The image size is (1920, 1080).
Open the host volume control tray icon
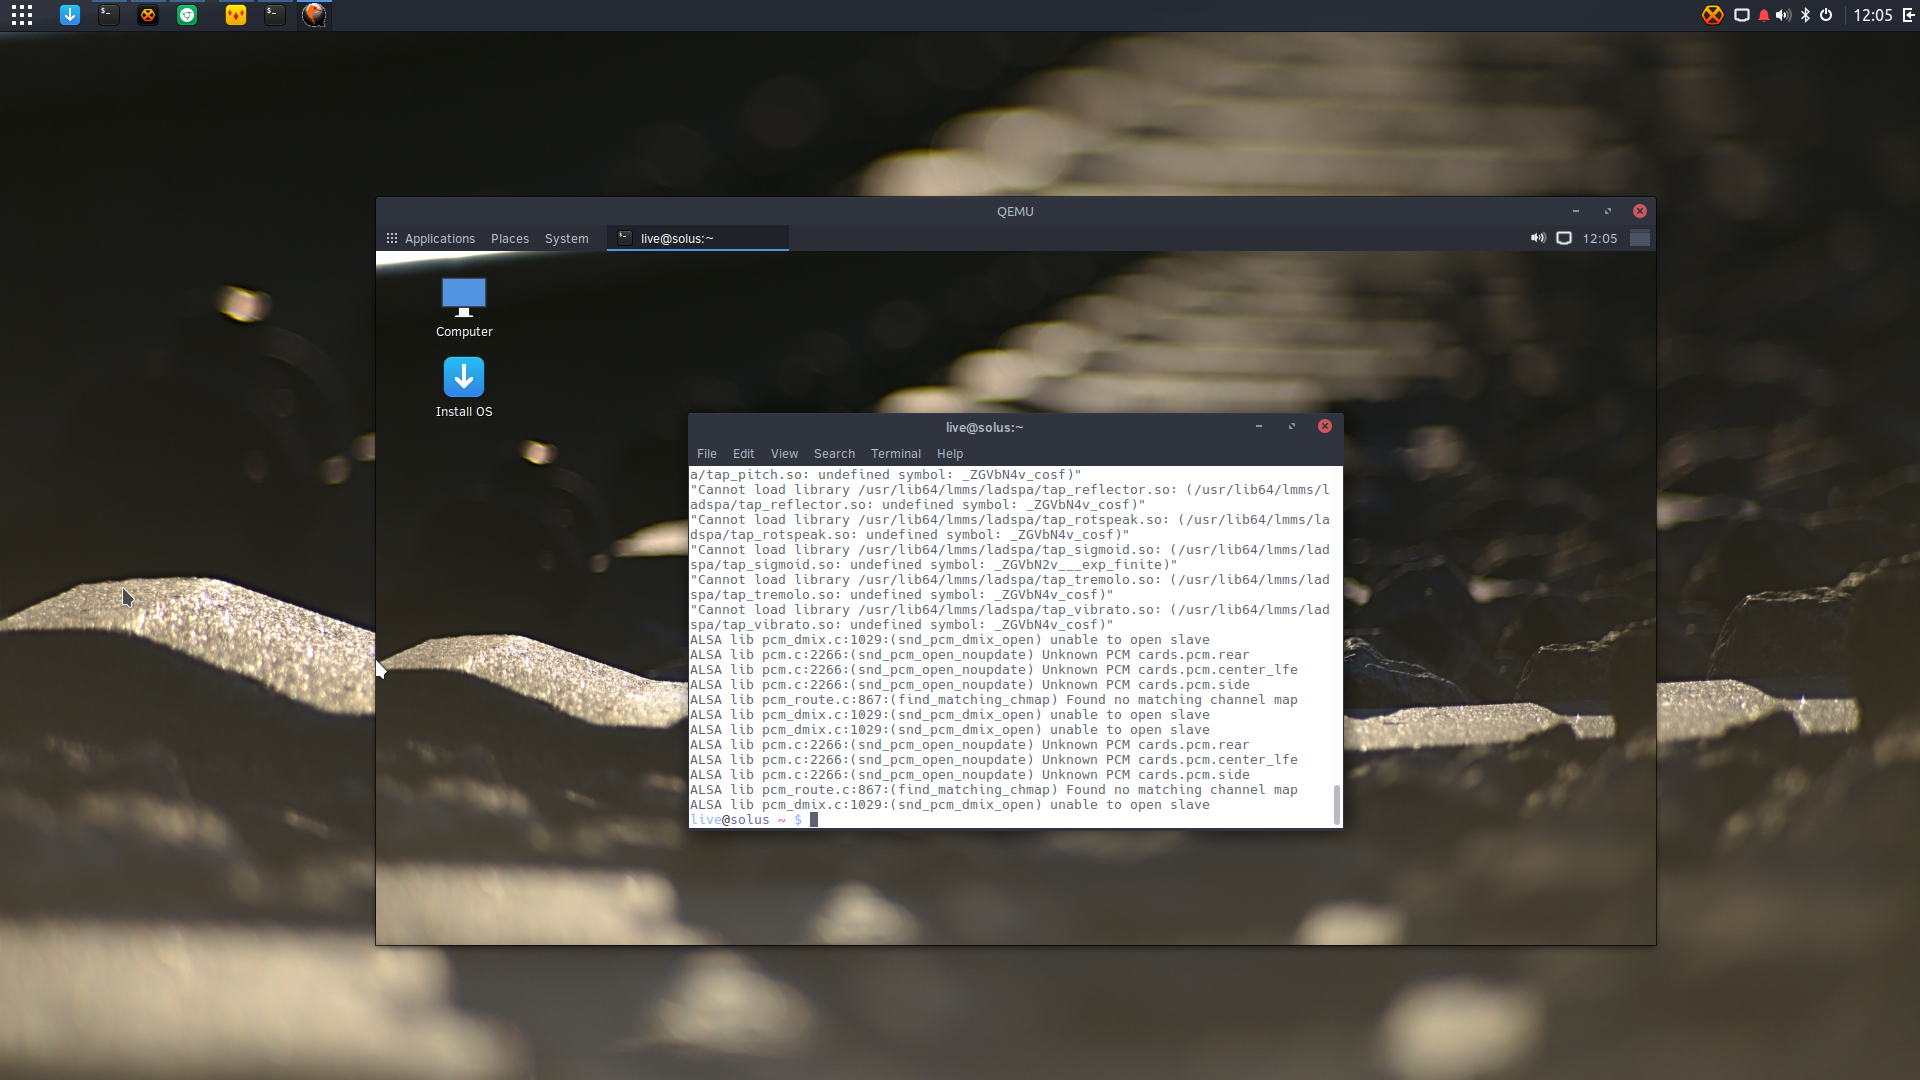click(x=1783, y=15)
